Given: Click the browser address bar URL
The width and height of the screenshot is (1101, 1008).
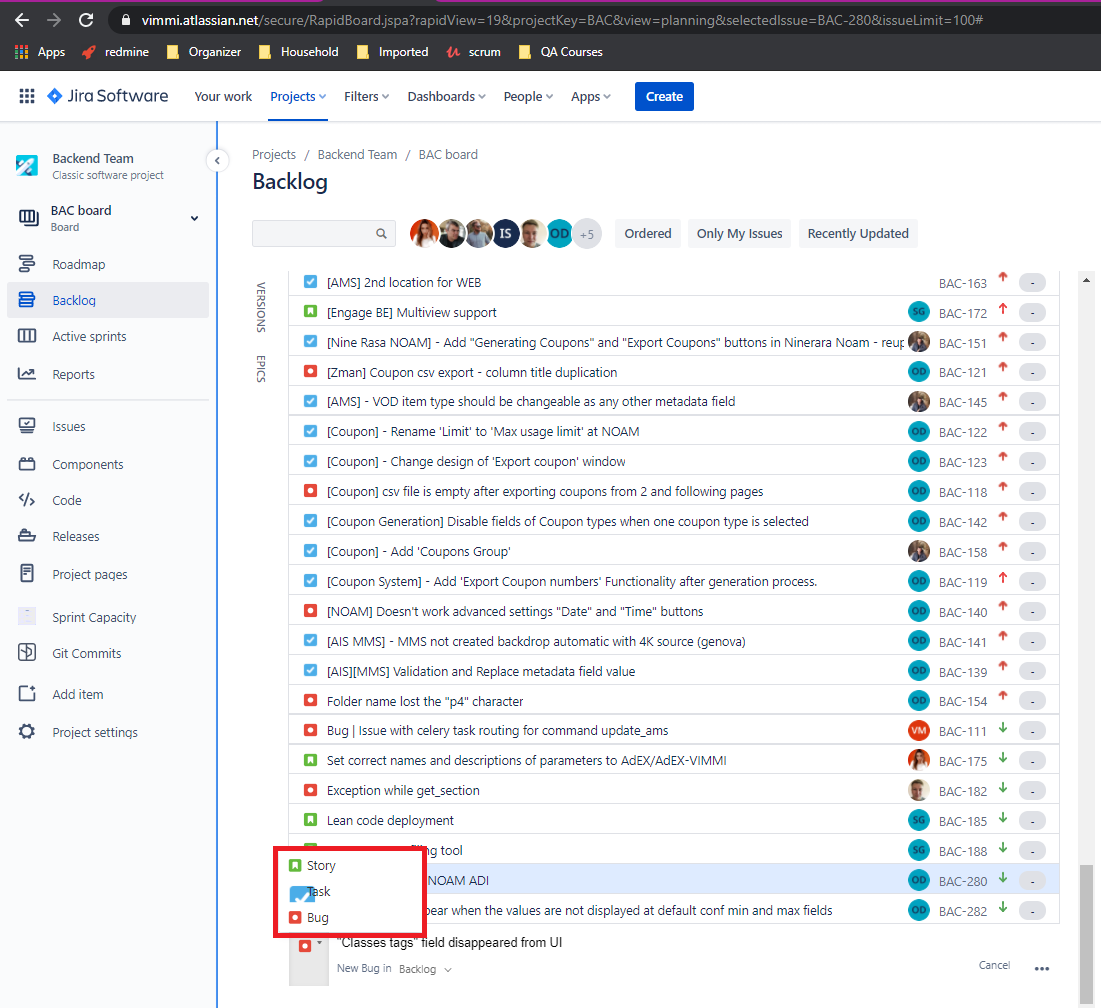Looking at the screenshot, I should 562,20.
